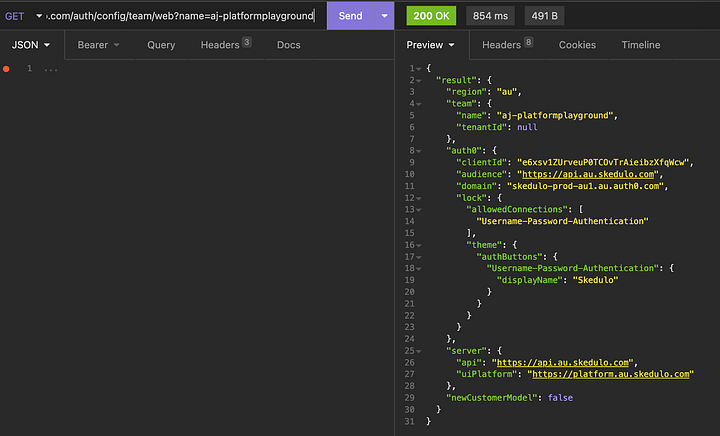Switch to the Query tab
The image size is (720, 436).
click(161, 45)
